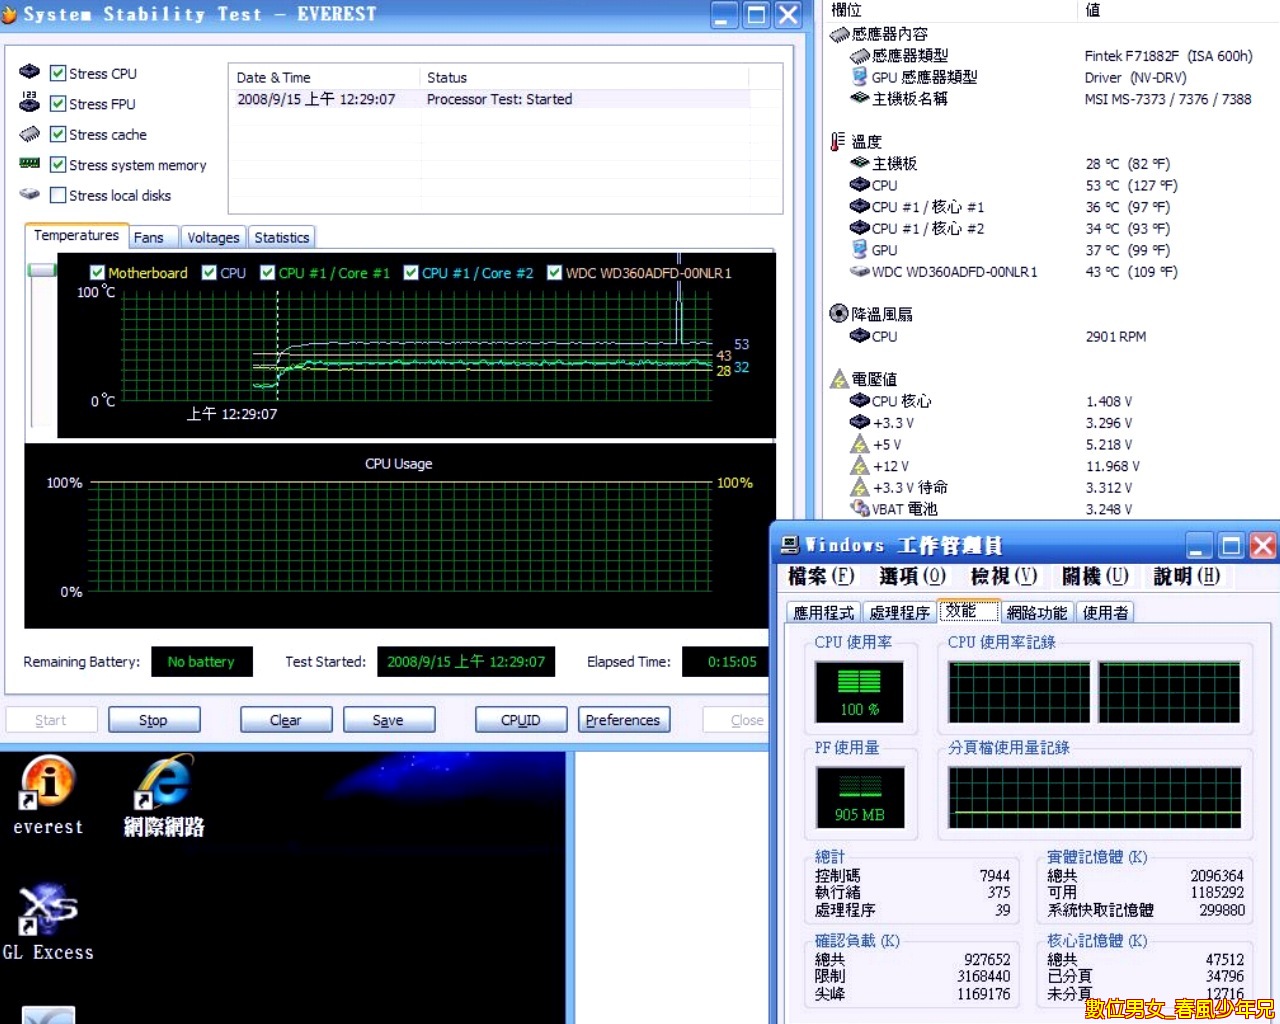Toggle the Motherboard graph checkbox

coord(97,272)
